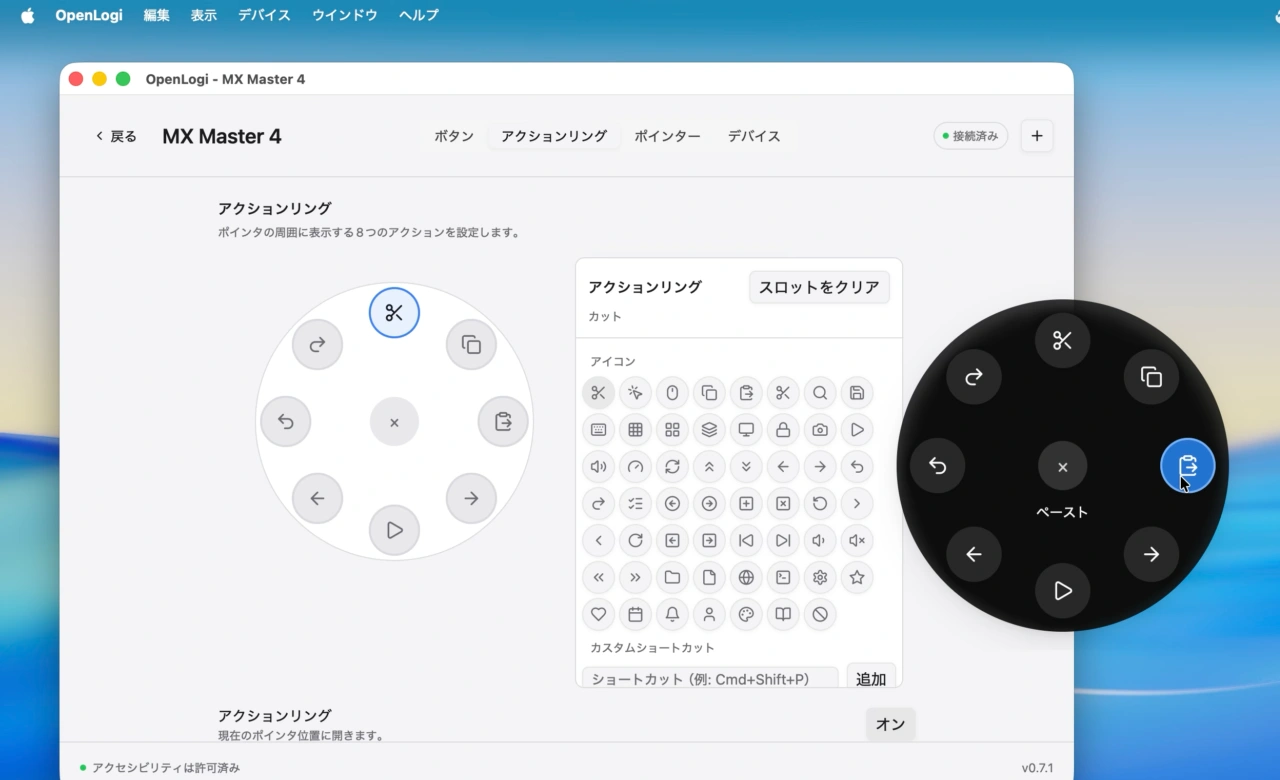Screen dimensions: 1280x780
Task: Open the 表示 menu in menu bar
Action: point(204,15)
